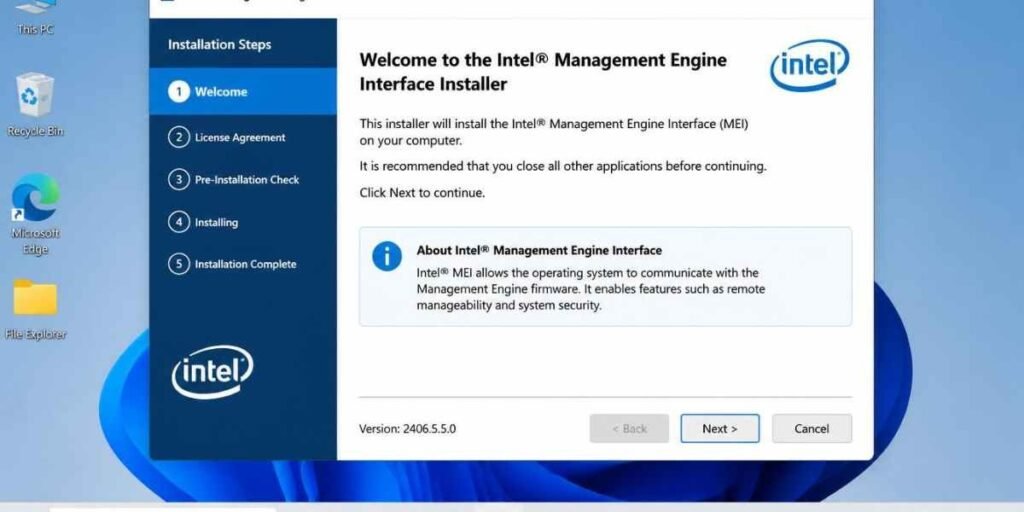This screenshot has width=1024, height=512.
Task: Click the Intel logo in the sidebar
Action: pos(212,372)
